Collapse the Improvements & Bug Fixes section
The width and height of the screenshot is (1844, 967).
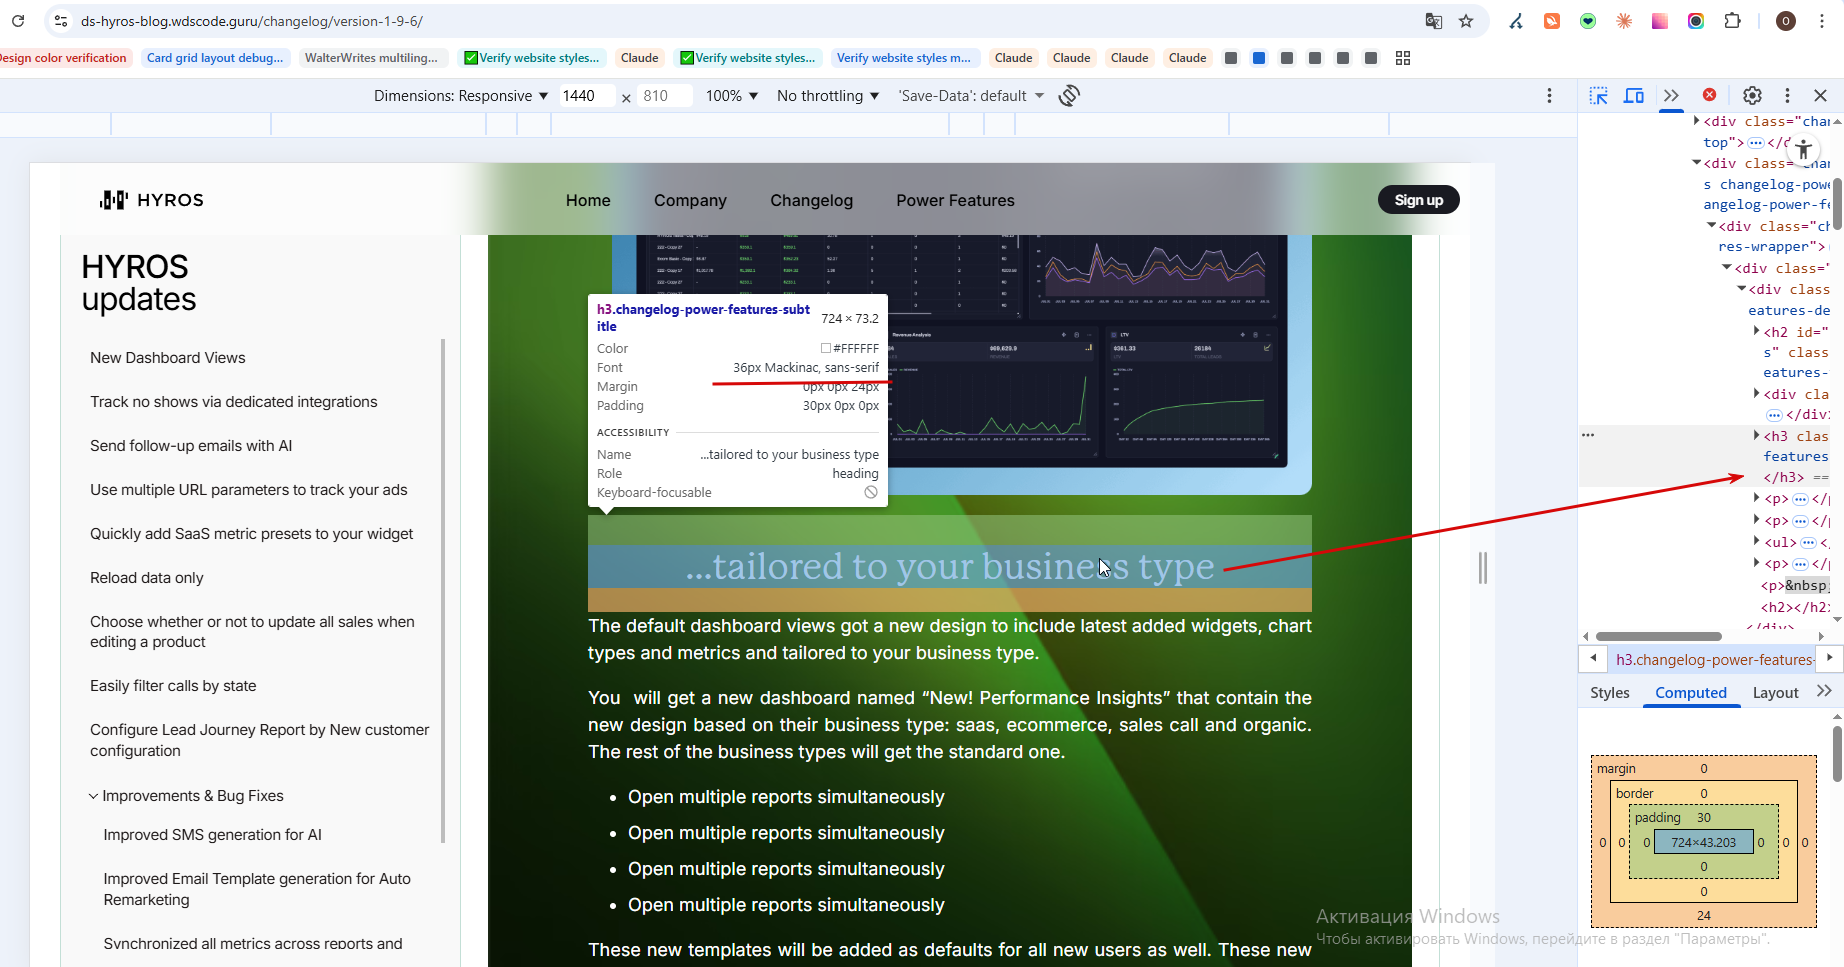pos(93,796)
